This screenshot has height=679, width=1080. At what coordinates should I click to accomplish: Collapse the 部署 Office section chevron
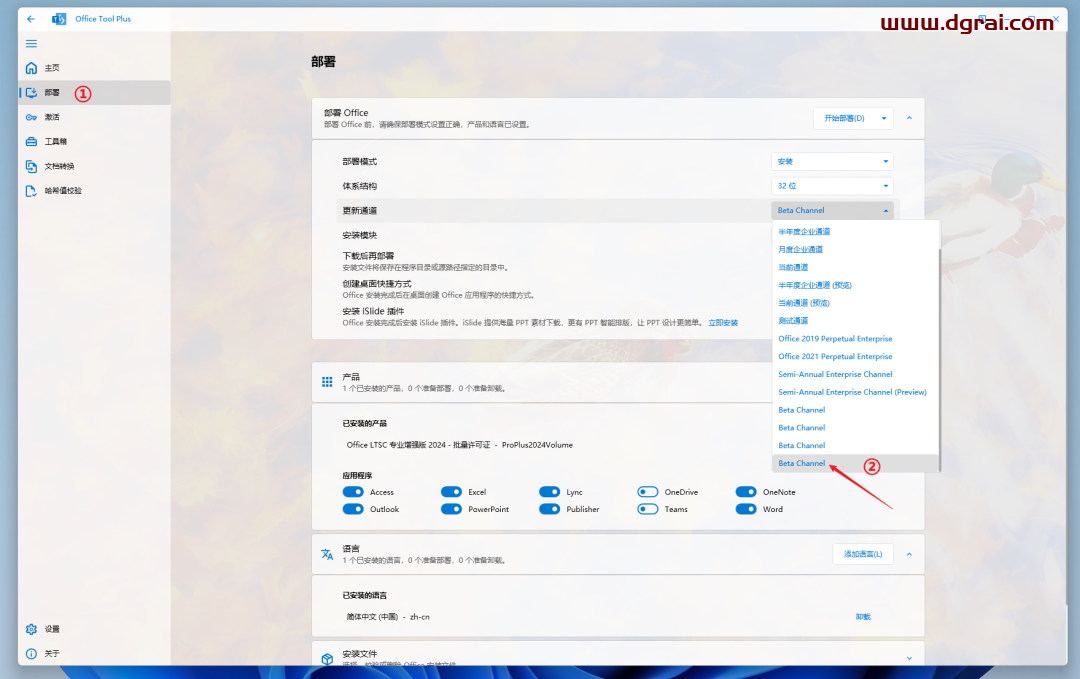coord(909,118)
